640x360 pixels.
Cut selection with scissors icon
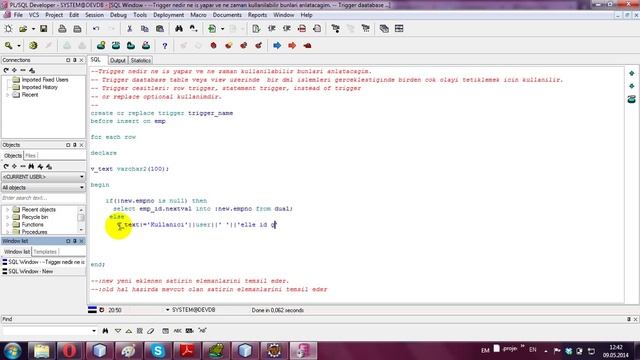click(129, 29)
